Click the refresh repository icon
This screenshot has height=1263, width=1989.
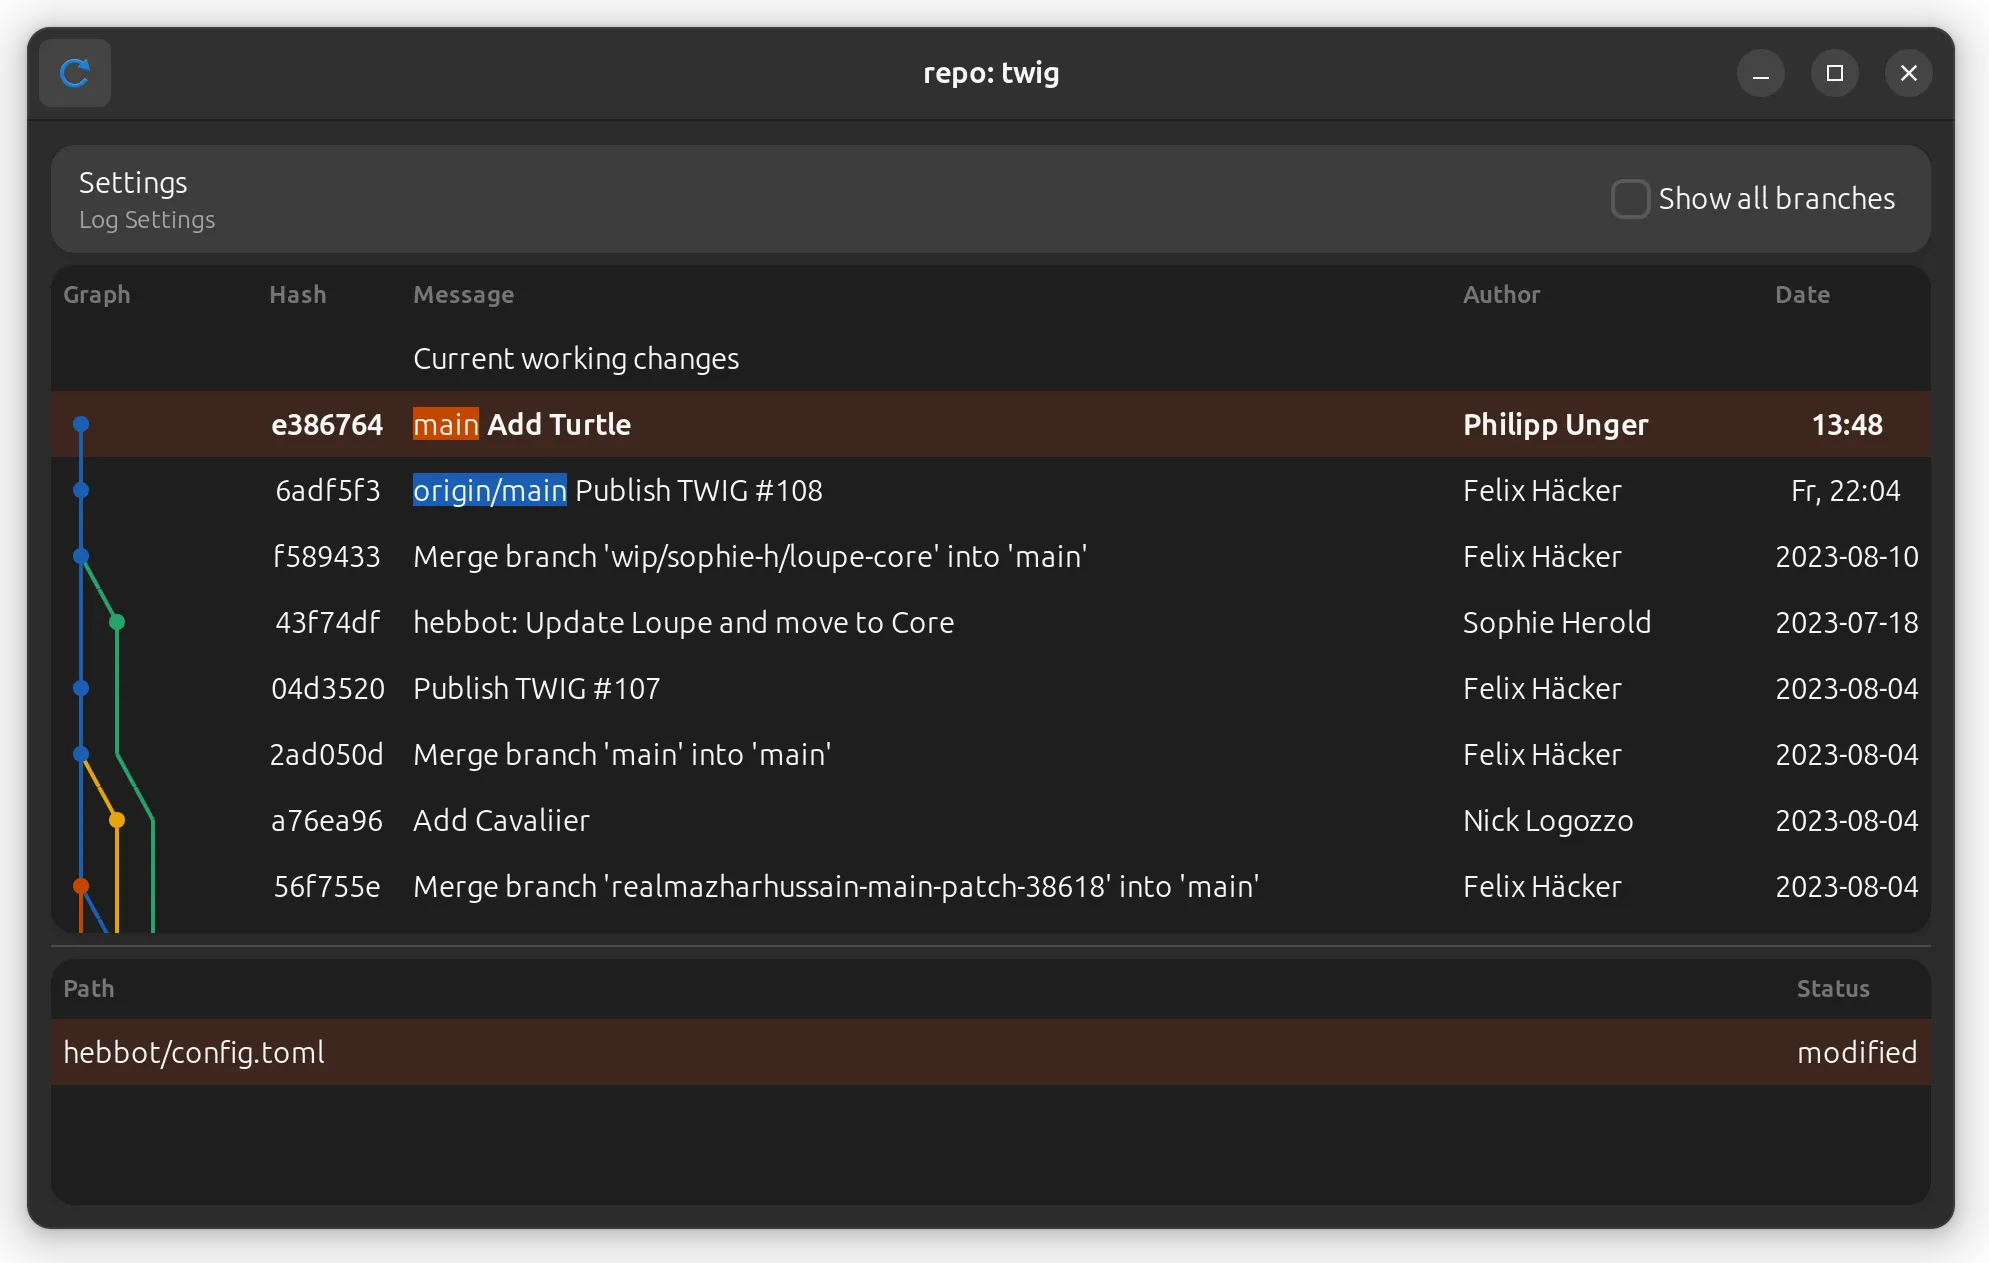75,73
